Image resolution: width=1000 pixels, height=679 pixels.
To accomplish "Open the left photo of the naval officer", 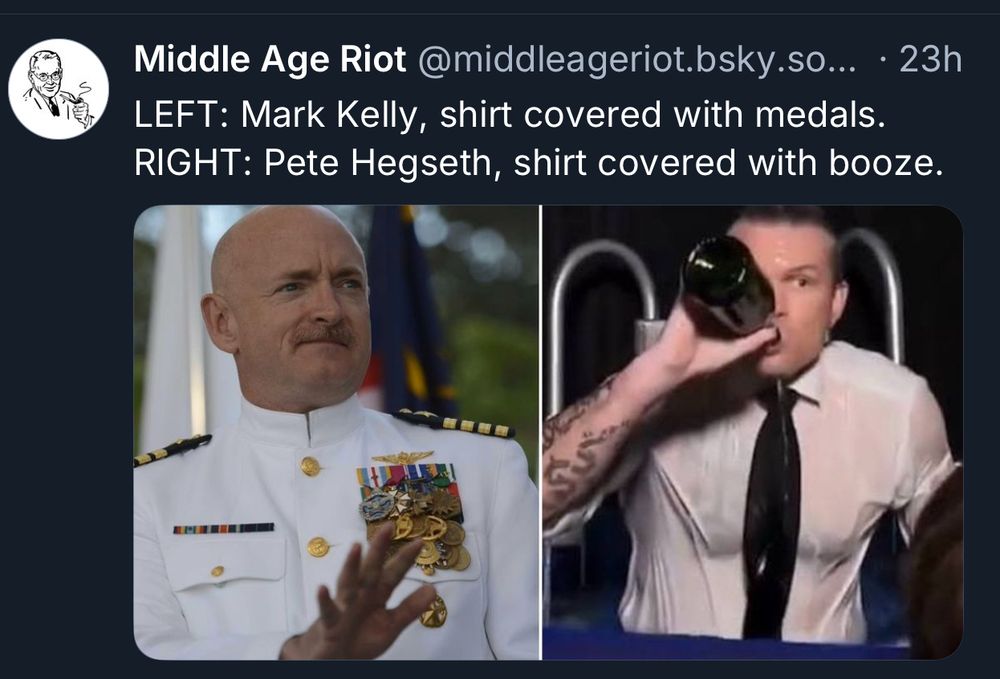I will (336, 432).
